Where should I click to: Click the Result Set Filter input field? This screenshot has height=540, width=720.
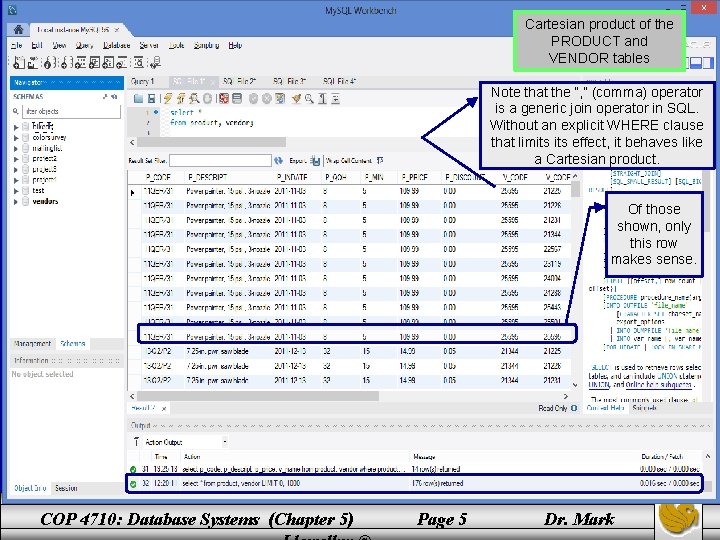click(220, 161)
